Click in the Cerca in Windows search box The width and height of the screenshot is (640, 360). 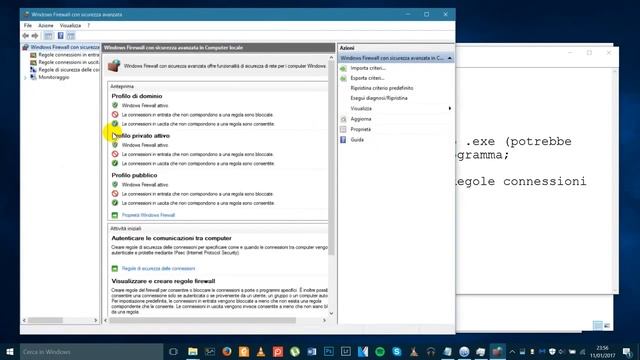point(92,351)
